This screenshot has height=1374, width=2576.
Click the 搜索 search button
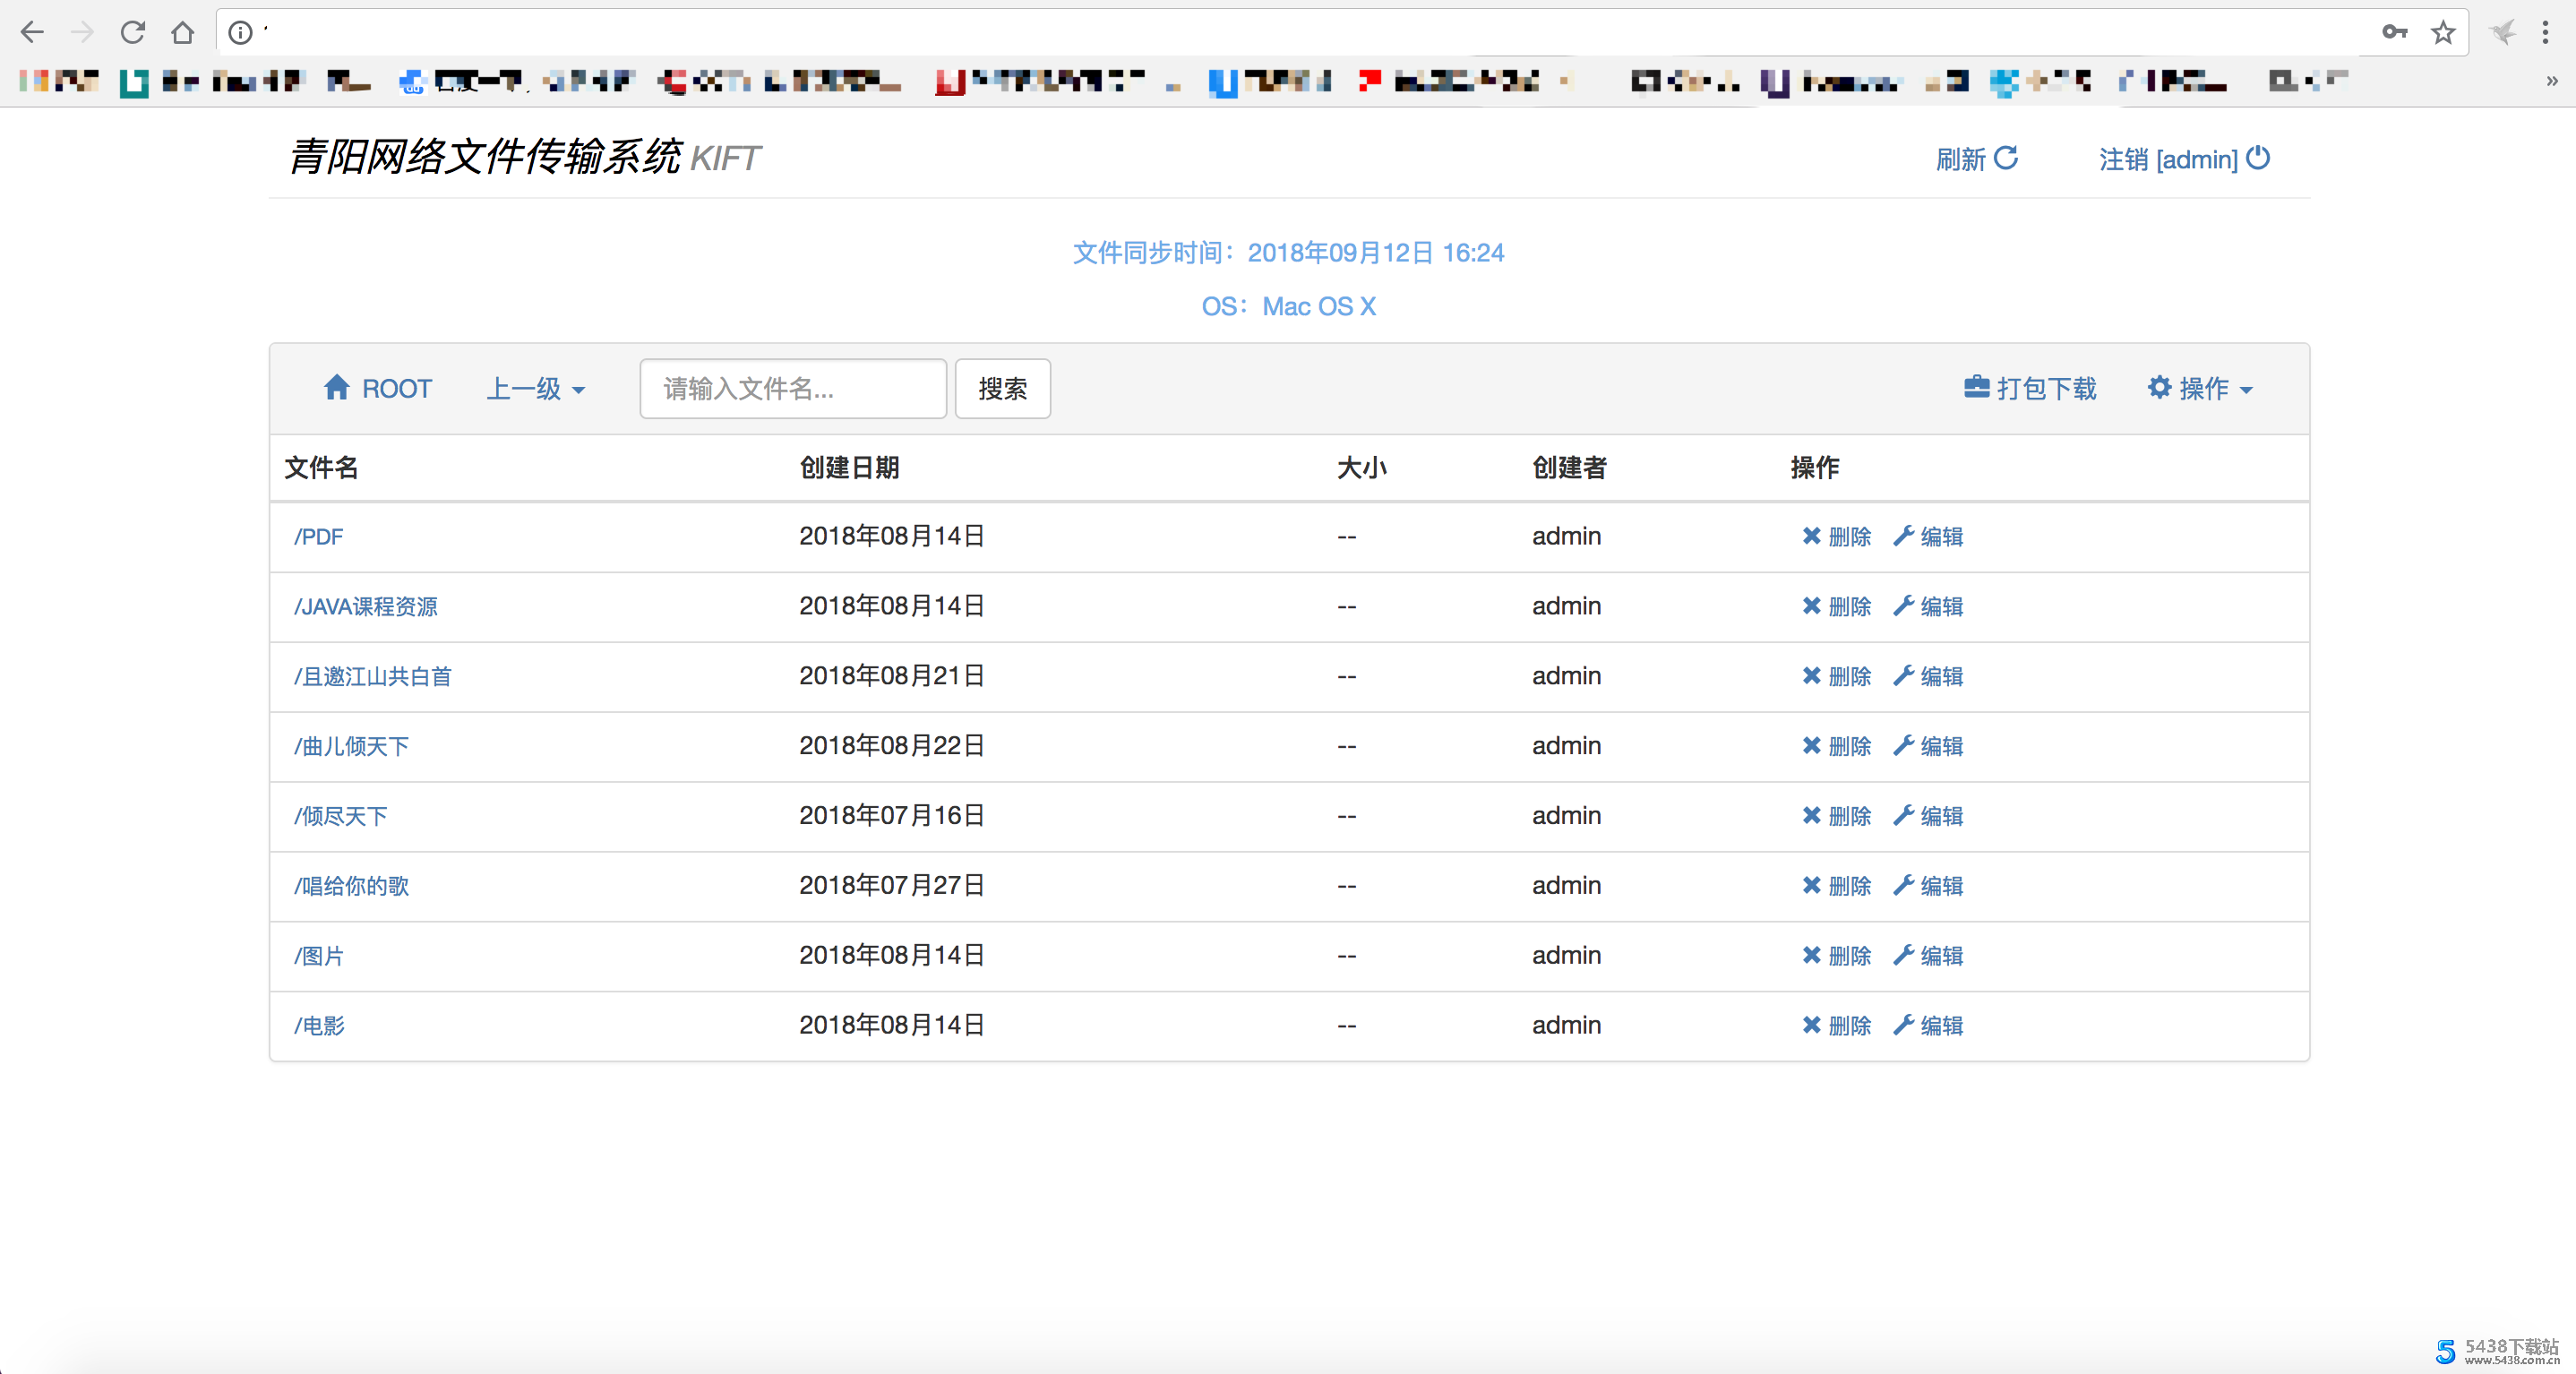point(1002,388)
